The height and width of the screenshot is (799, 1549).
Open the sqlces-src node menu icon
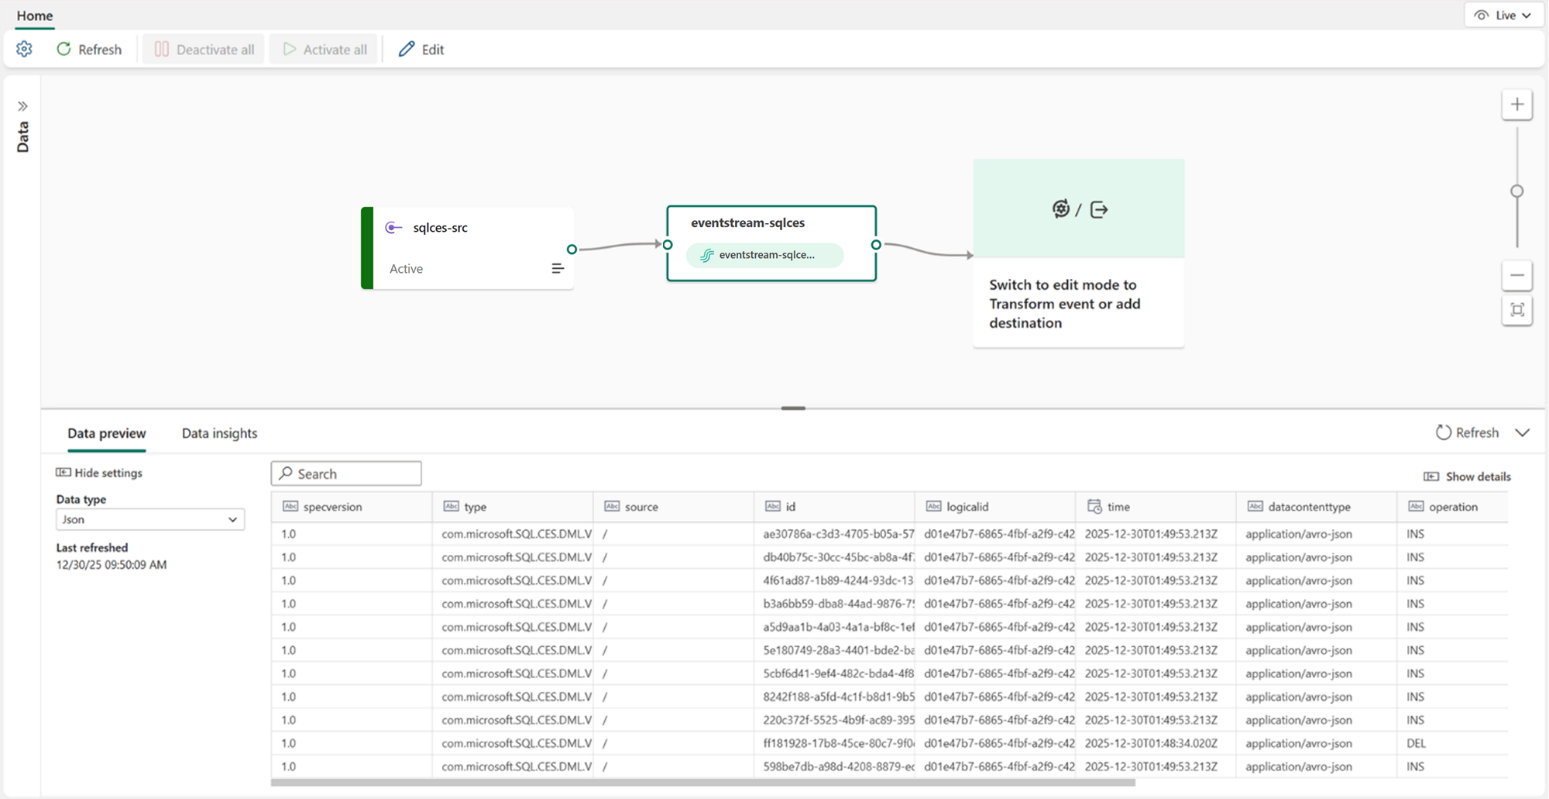point(558,268)
